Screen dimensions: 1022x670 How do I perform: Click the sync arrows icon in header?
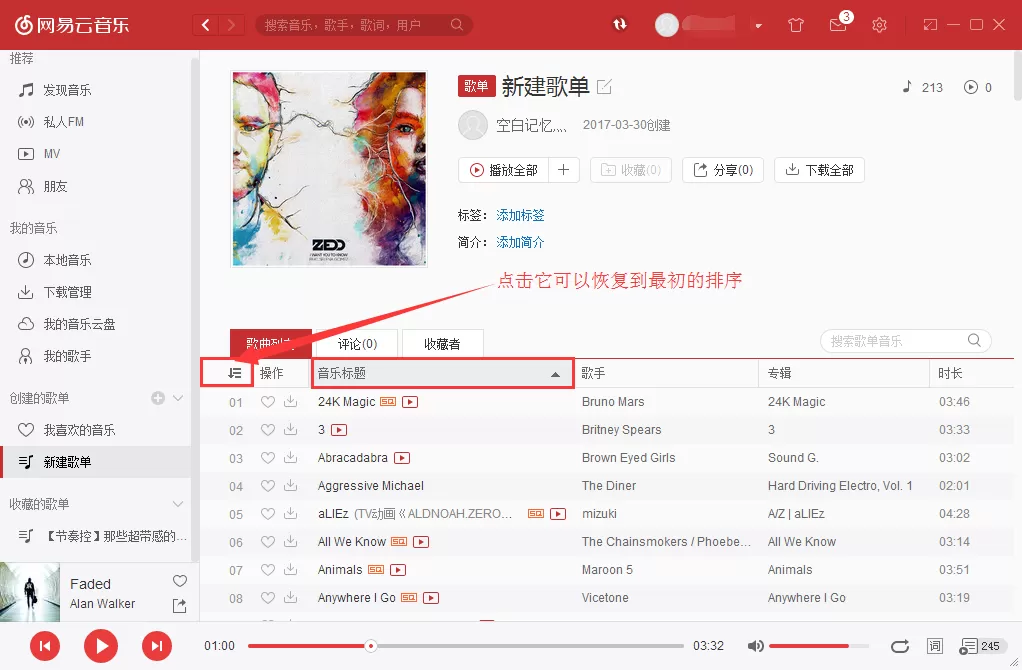pyautogui.click(x=619, y=25)
